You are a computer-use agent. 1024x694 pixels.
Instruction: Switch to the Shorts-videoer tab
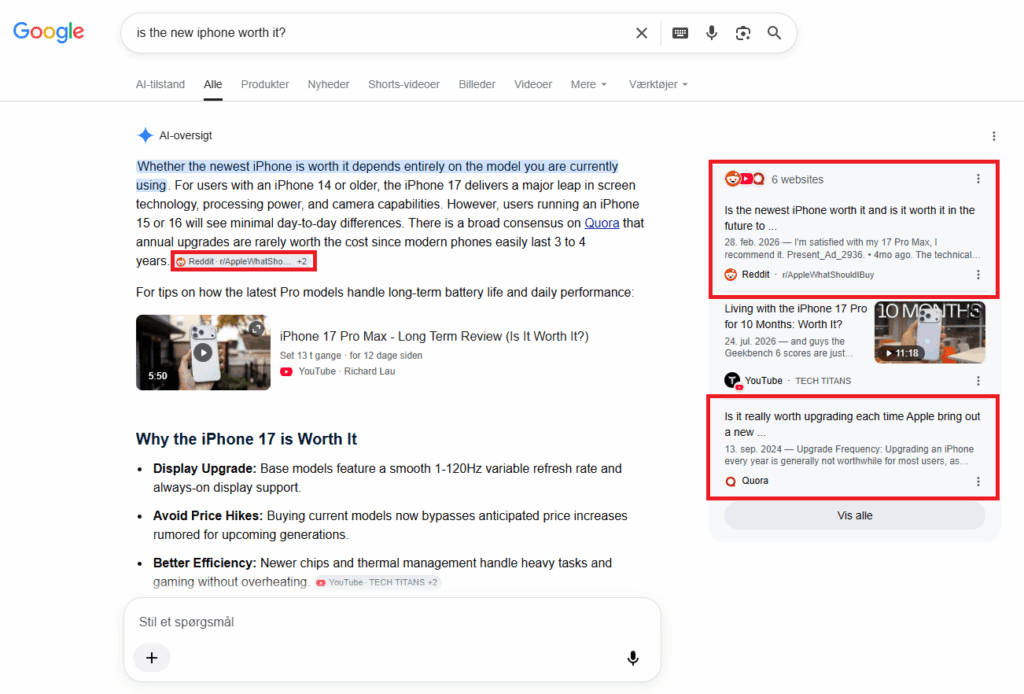tap(404, 84)
